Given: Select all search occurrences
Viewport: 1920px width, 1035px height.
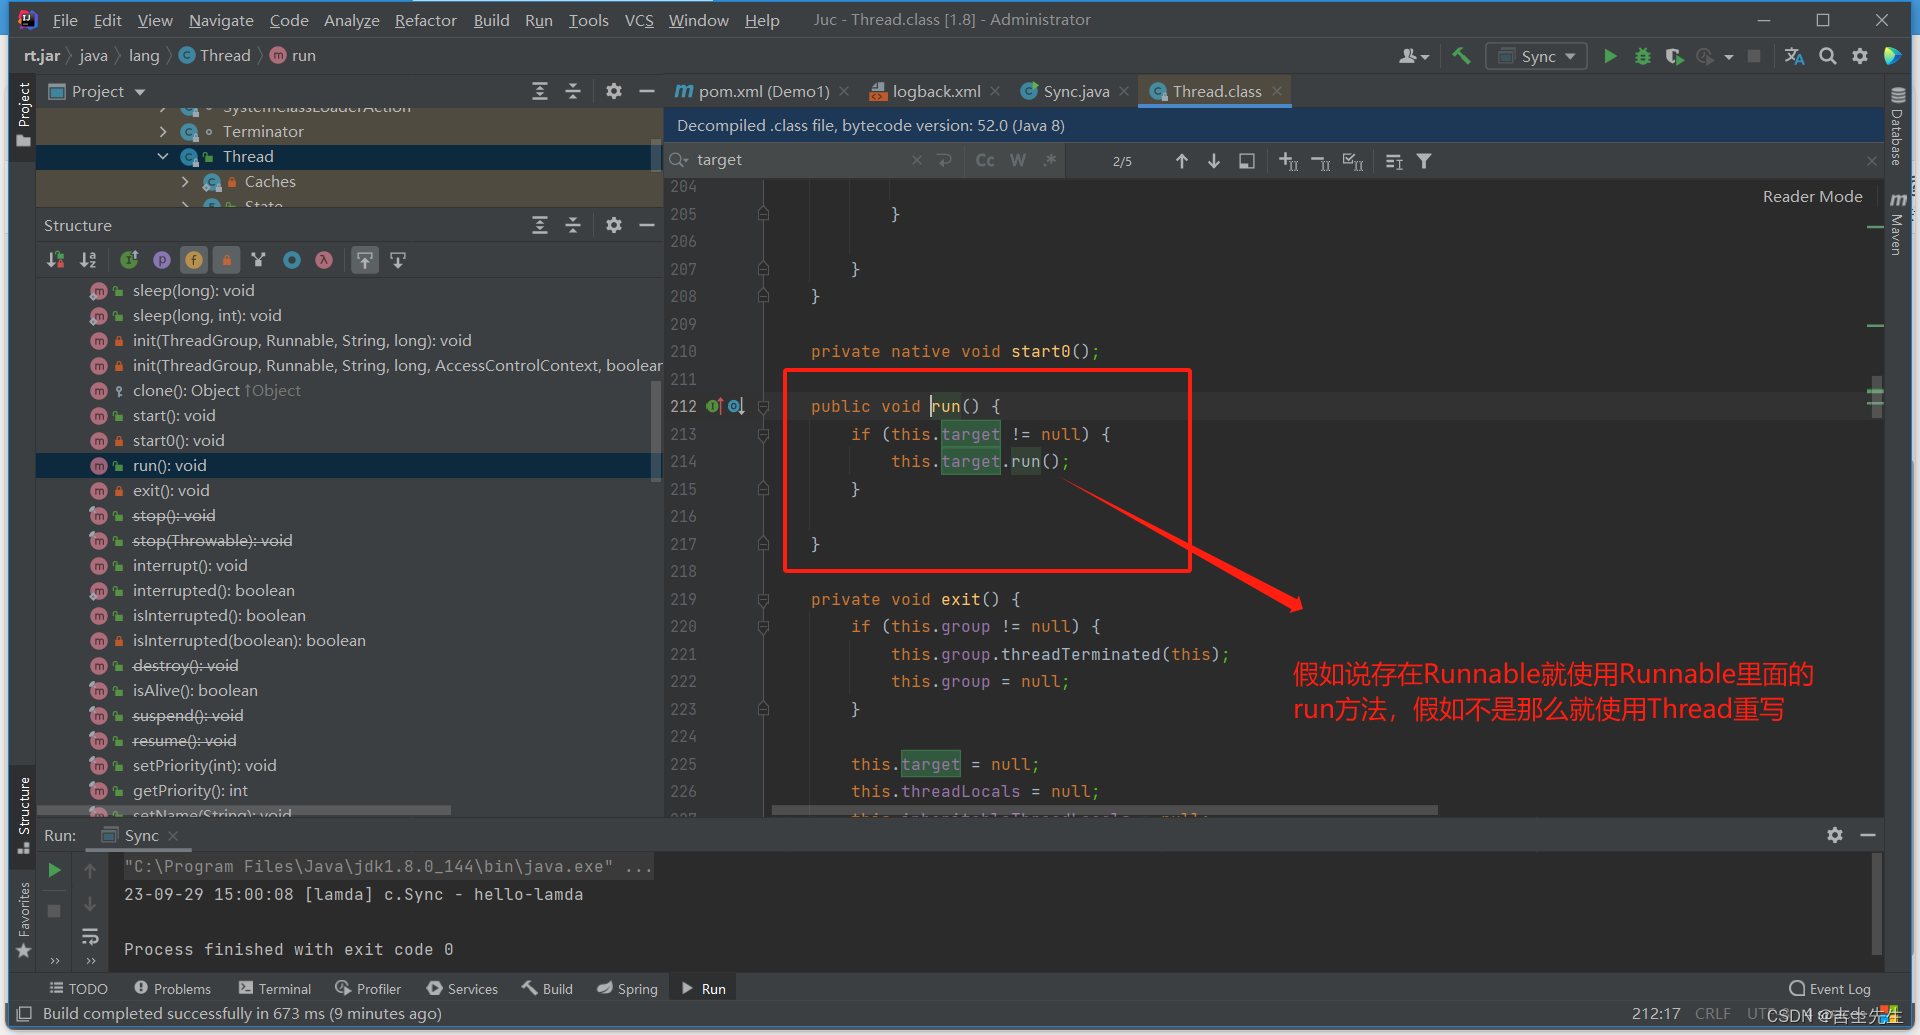Looking at the screenshot, I should 1353,160.
